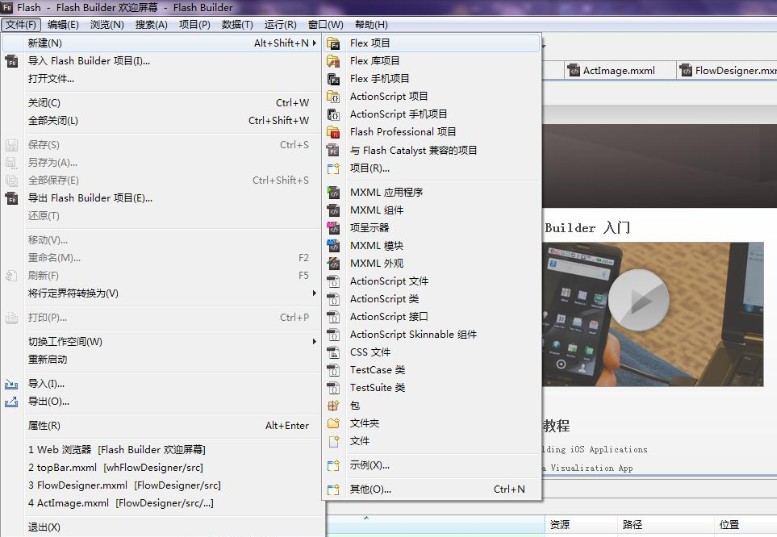This screenshot has height=537, width=777.
Task: Click the ActionScript 项目 icon
Action: (x=334, y=97)
